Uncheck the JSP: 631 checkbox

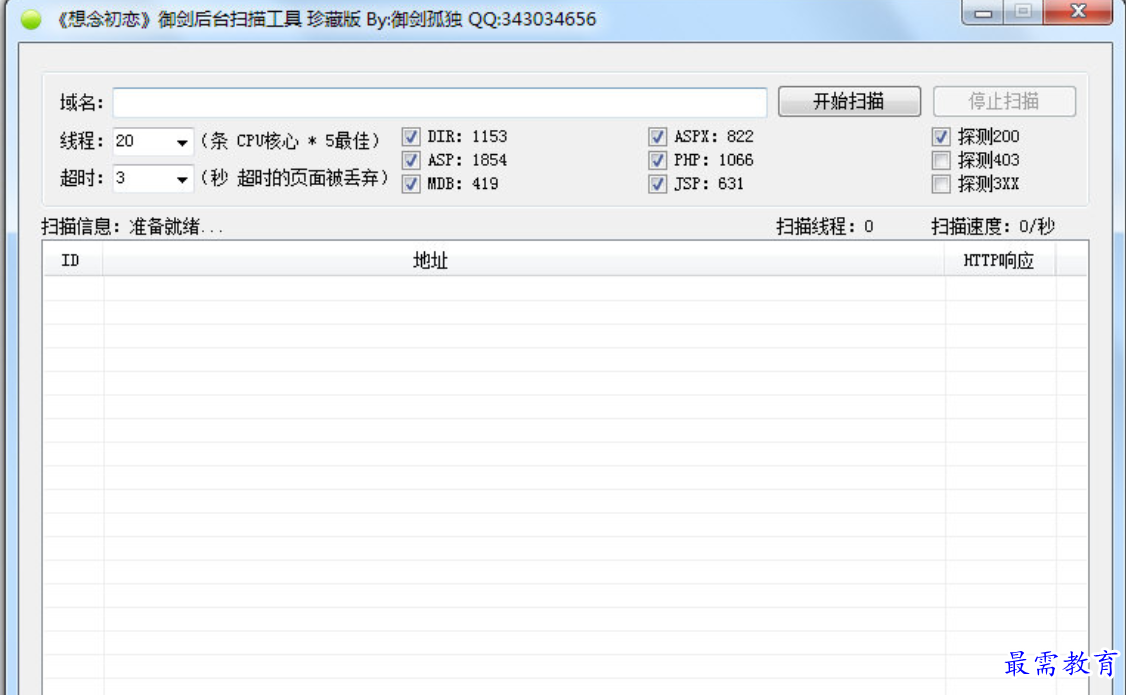point(657,184)
